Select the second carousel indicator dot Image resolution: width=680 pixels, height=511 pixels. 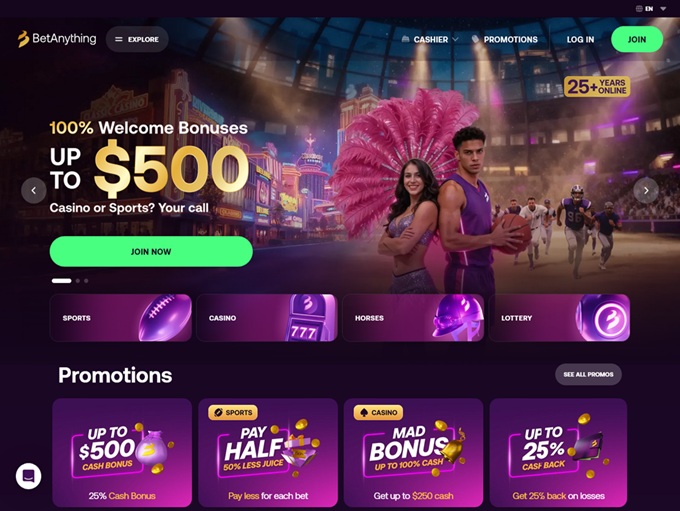(78, 281)
